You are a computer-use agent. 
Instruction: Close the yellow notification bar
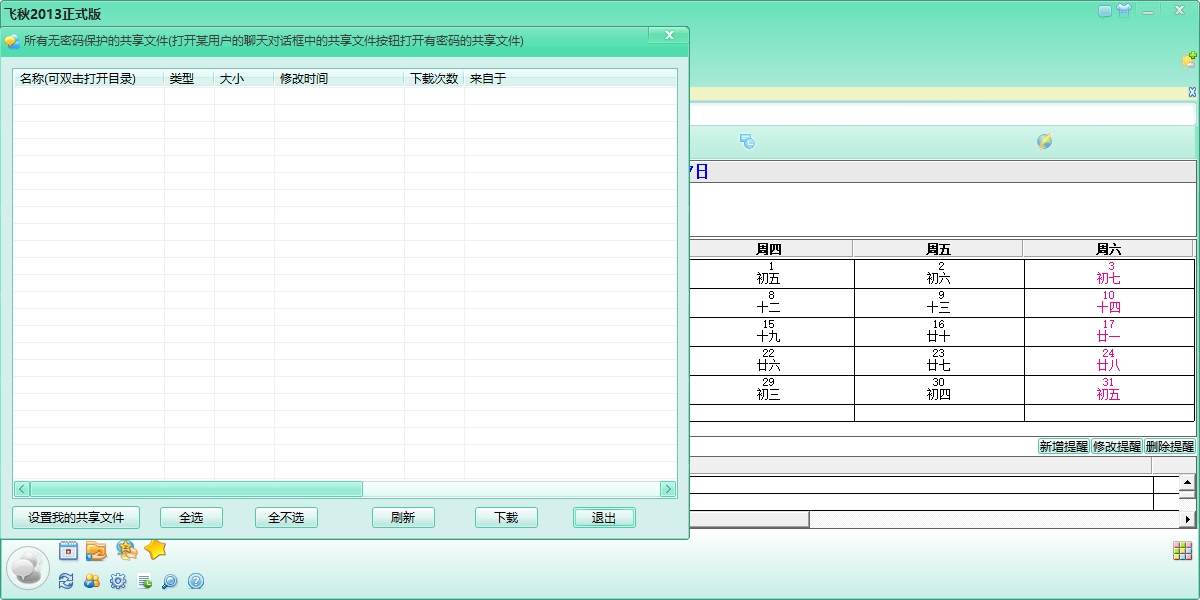coord(1192,92)
